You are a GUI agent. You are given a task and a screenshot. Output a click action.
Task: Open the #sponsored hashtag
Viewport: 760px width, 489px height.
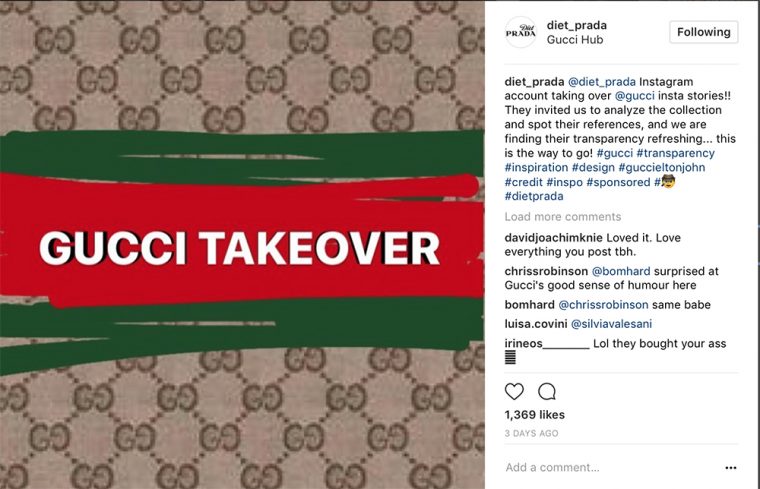point(618,182)
